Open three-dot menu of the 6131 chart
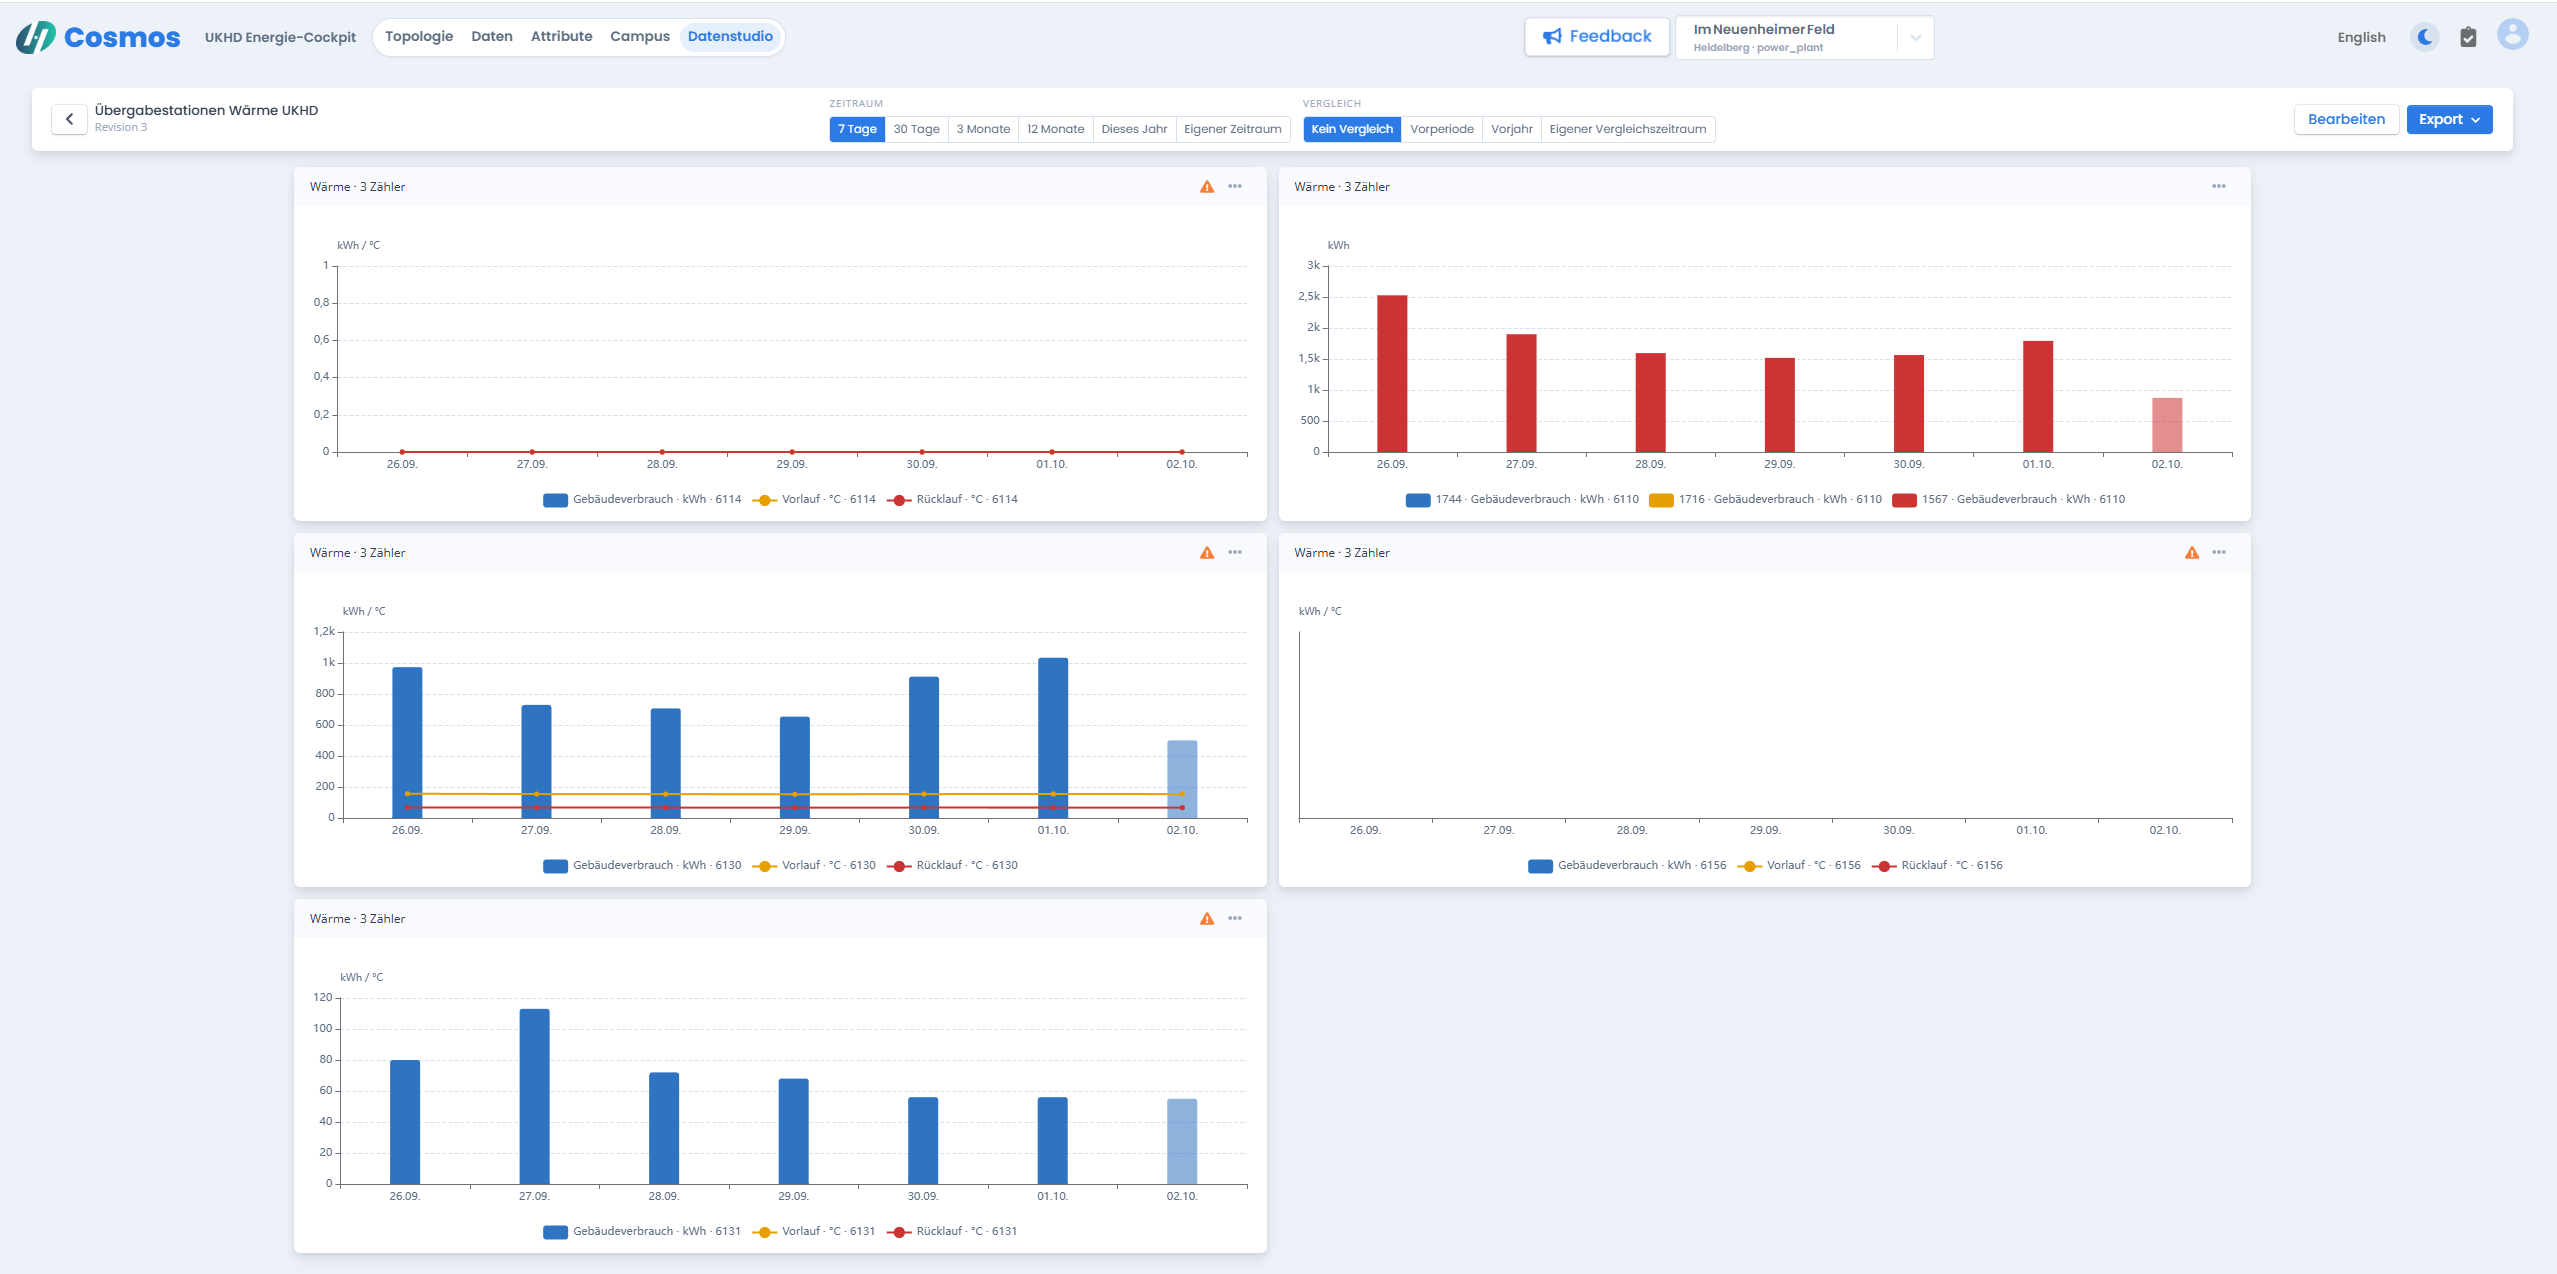 click(1235, 919)
